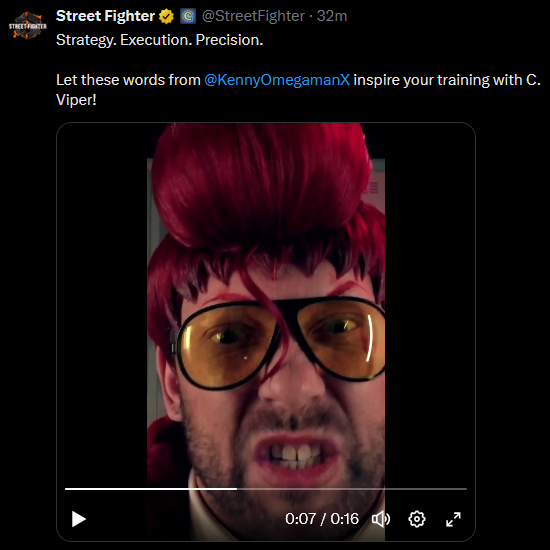Click the 'inspire your training with C.' text

(447, 80)
